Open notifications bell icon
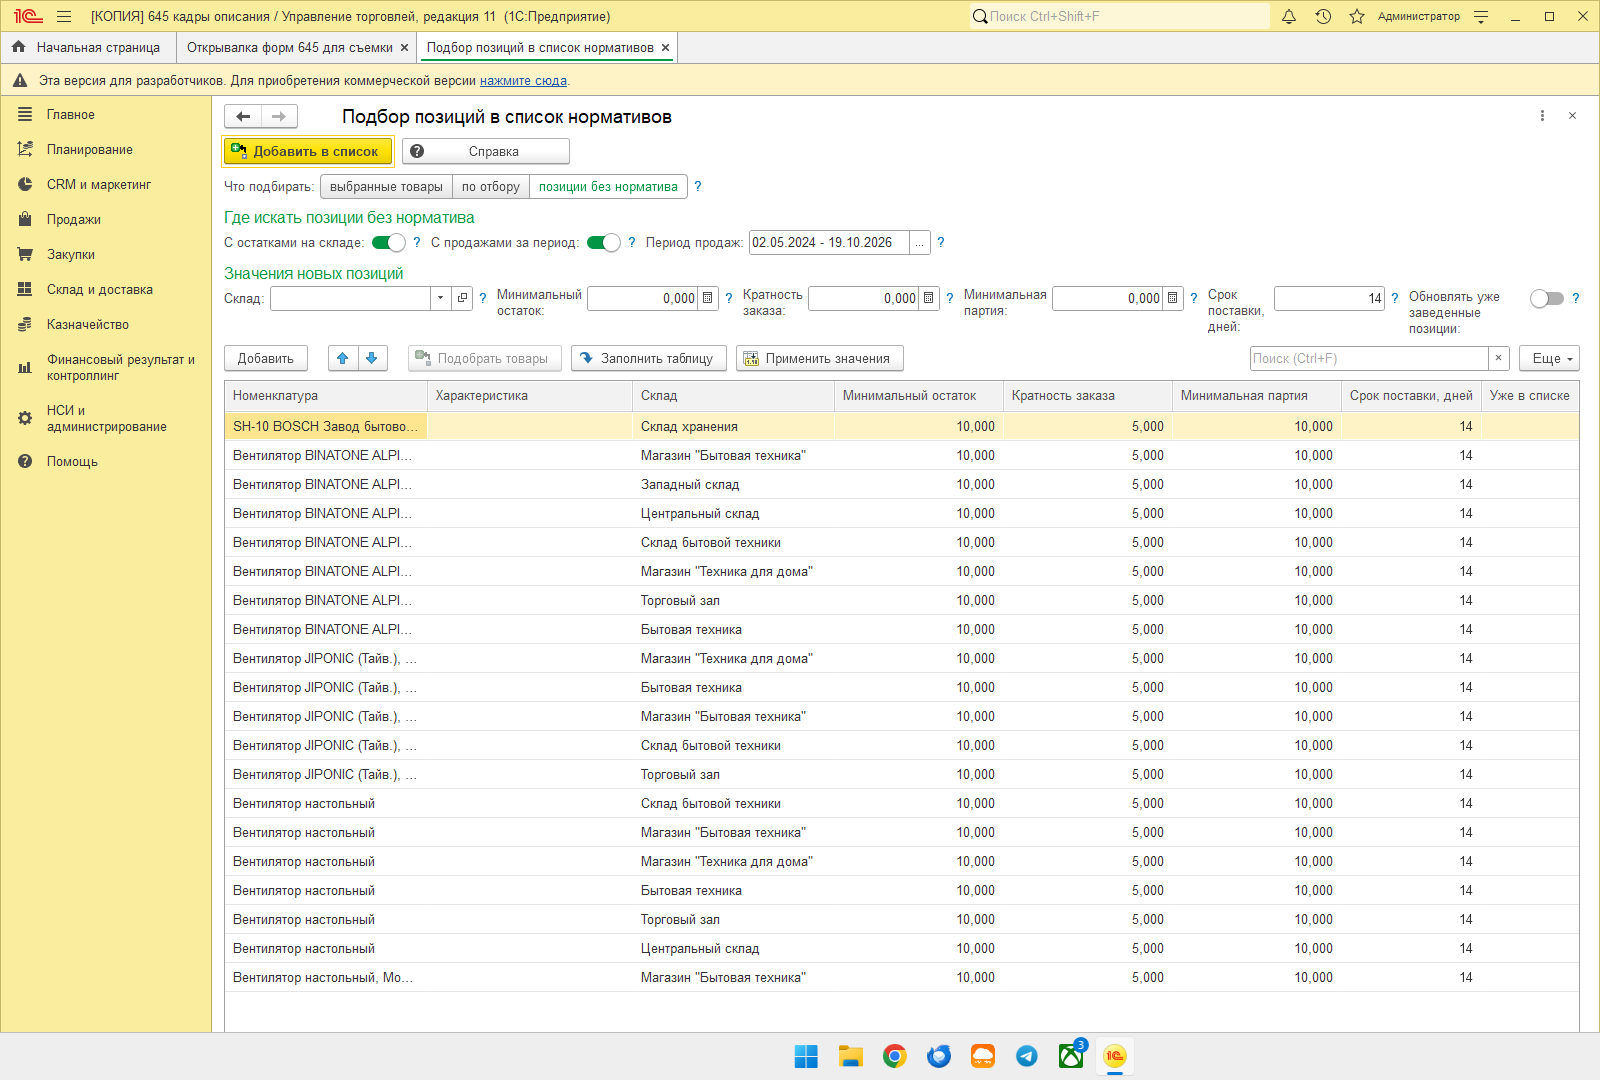The width and height of the screenshot is (1600, 1080). (1289, 16)
